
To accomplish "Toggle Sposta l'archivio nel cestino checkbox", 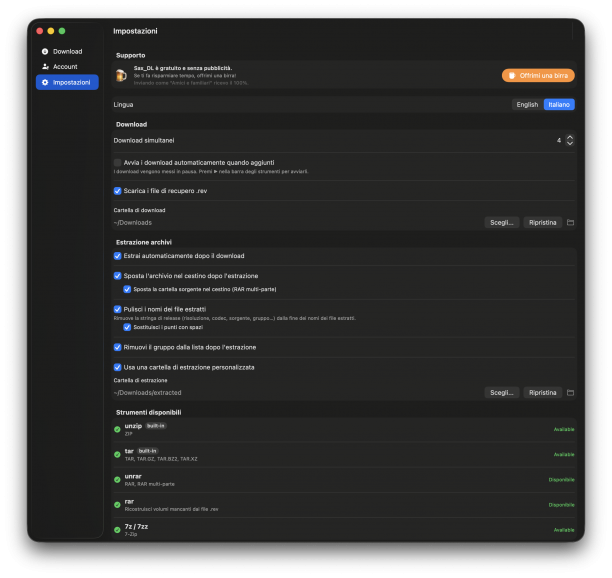I will pos(117,276).
